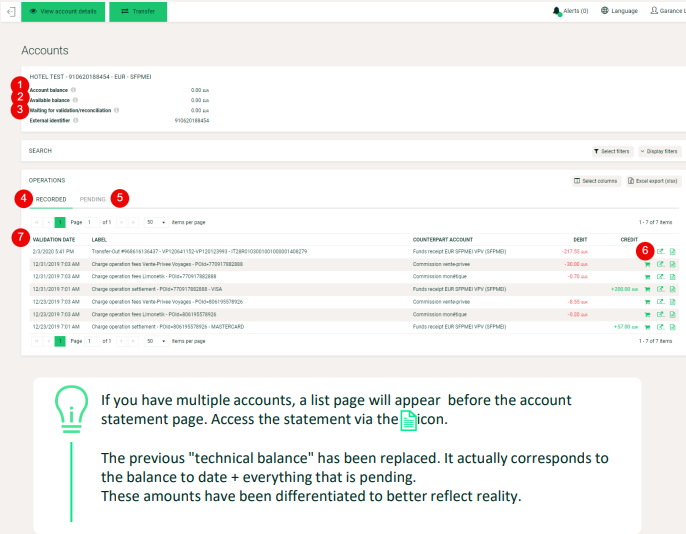This screenshot has height=534, width=686.
Task: Expand the top items per page dropdown
Action: point(157,223)
